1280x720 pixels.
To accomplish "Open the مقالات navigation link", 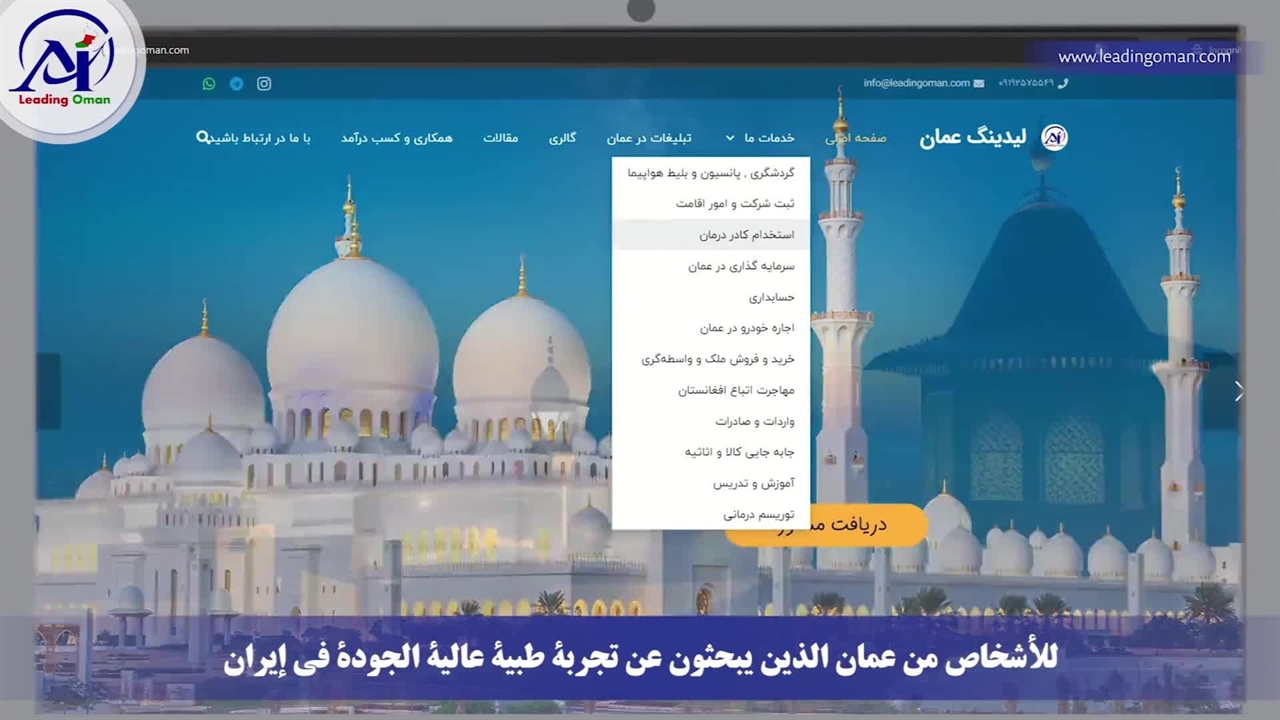I will [501, 138].
